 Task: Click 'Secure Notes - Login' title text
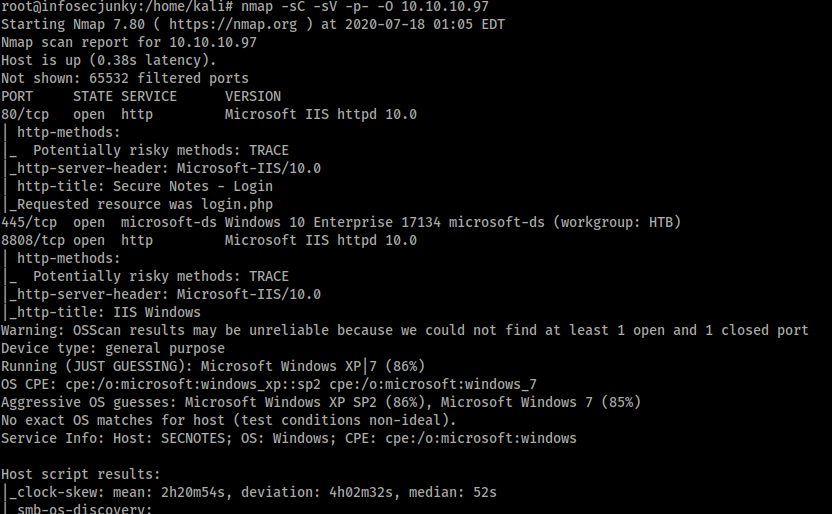pos(193,187)
